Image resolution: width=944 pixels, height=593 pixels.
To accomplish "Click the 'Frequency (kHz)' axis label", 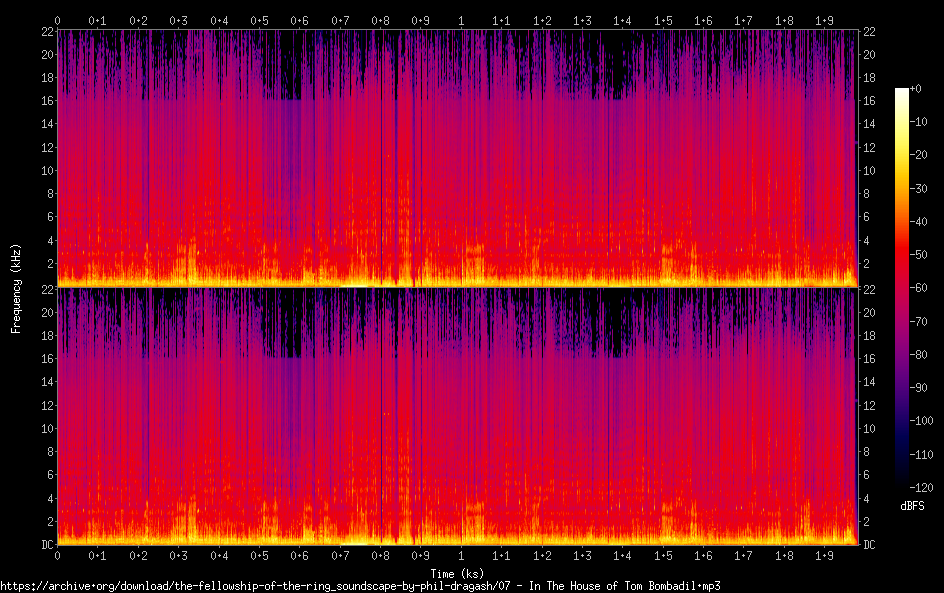I will pyautogui.click(x=16, y=288).
